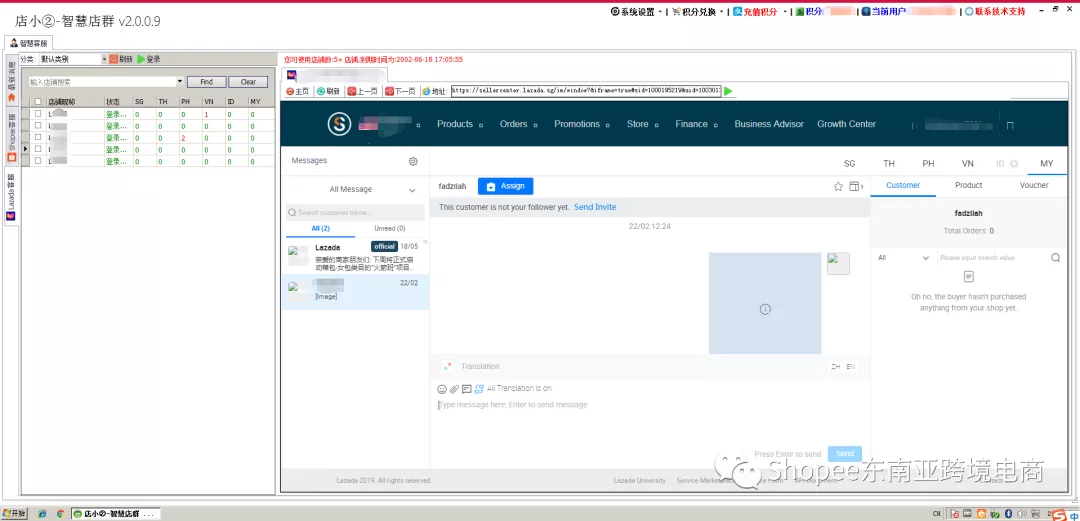Click the 充值积分 recharge icon
The height and width of the screenshot is (521, 1080).
point(737,12)
